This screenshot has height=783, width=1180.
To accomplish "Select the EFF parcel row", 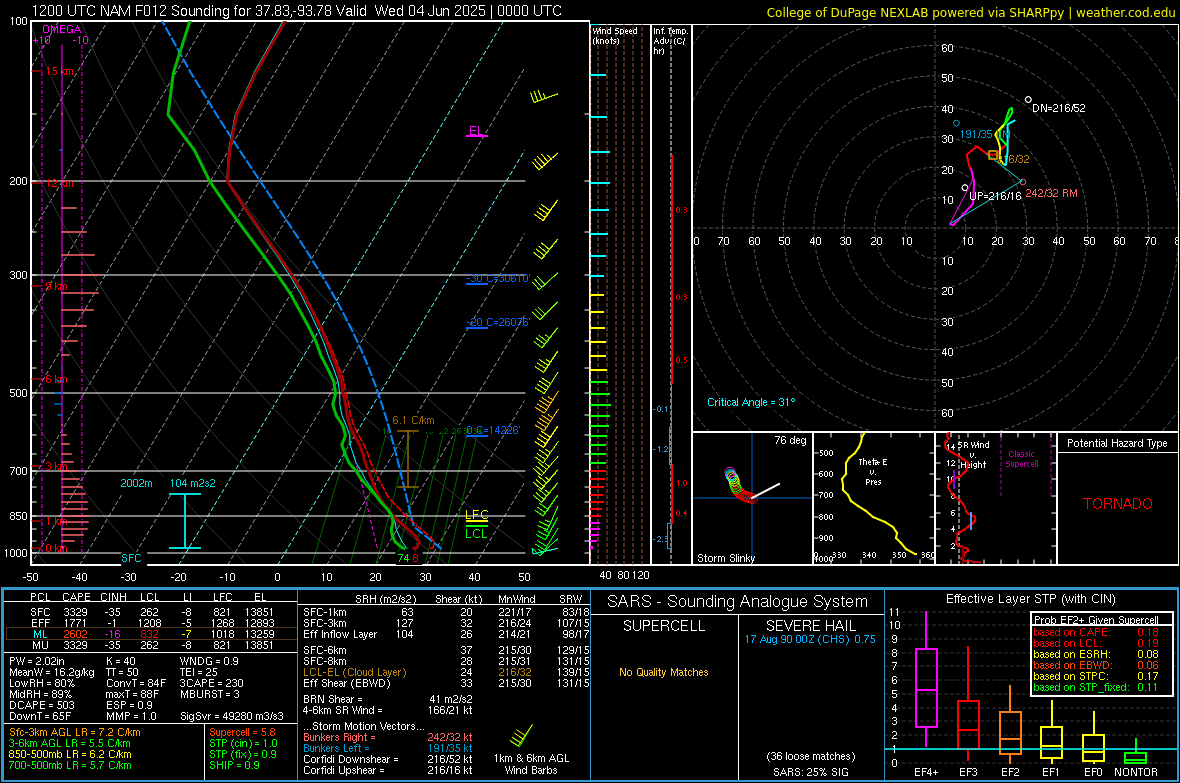I will click(x=151, y=623).
